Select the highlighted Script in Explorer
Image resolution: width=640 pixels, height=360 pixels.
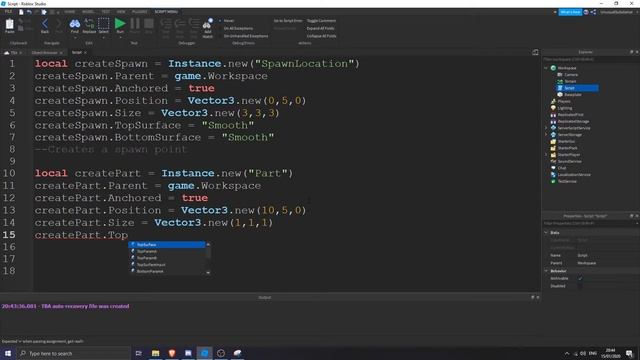point(577,88)
